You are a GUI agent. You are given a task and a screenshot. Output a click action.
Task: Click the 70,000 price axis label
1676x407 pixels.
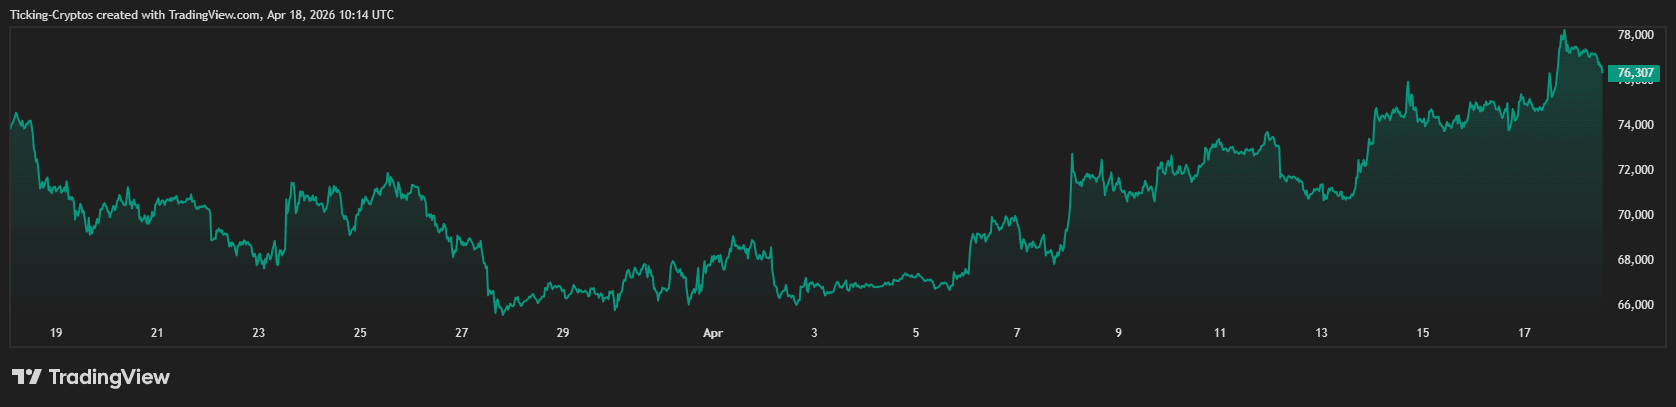1635,215
